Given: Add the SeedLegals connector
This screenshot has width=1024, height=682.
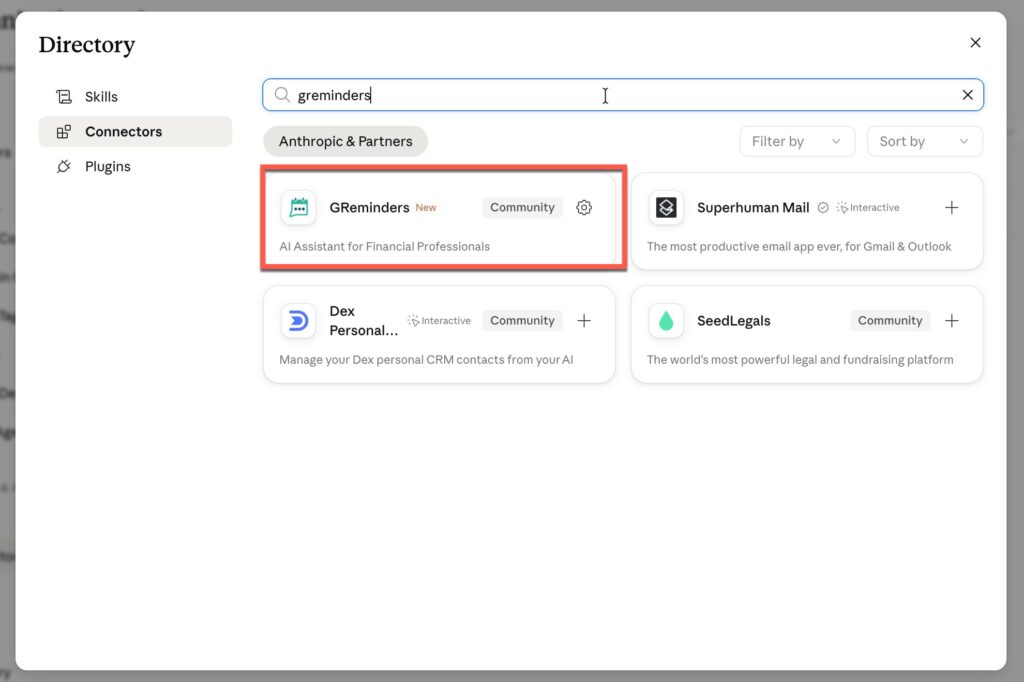Looking at the screenshot, I should coord(952,321).
